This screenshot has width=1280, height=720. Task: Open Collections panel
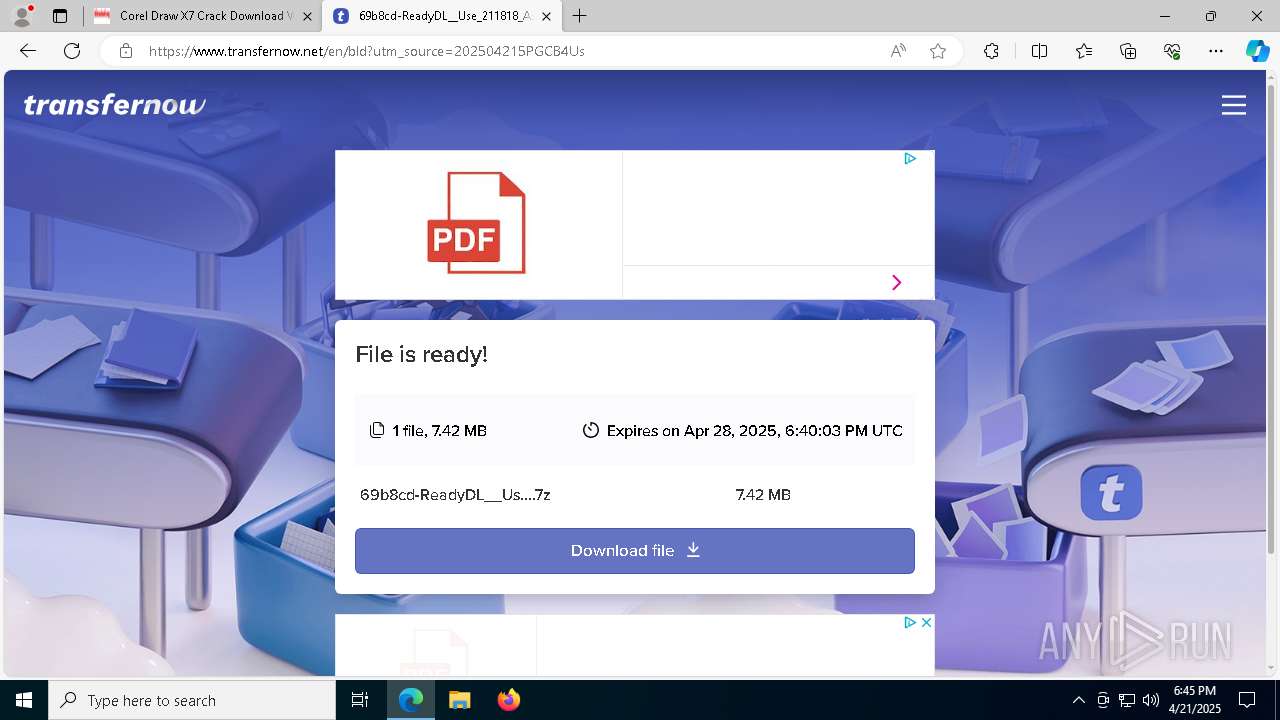coord(1128,51)
